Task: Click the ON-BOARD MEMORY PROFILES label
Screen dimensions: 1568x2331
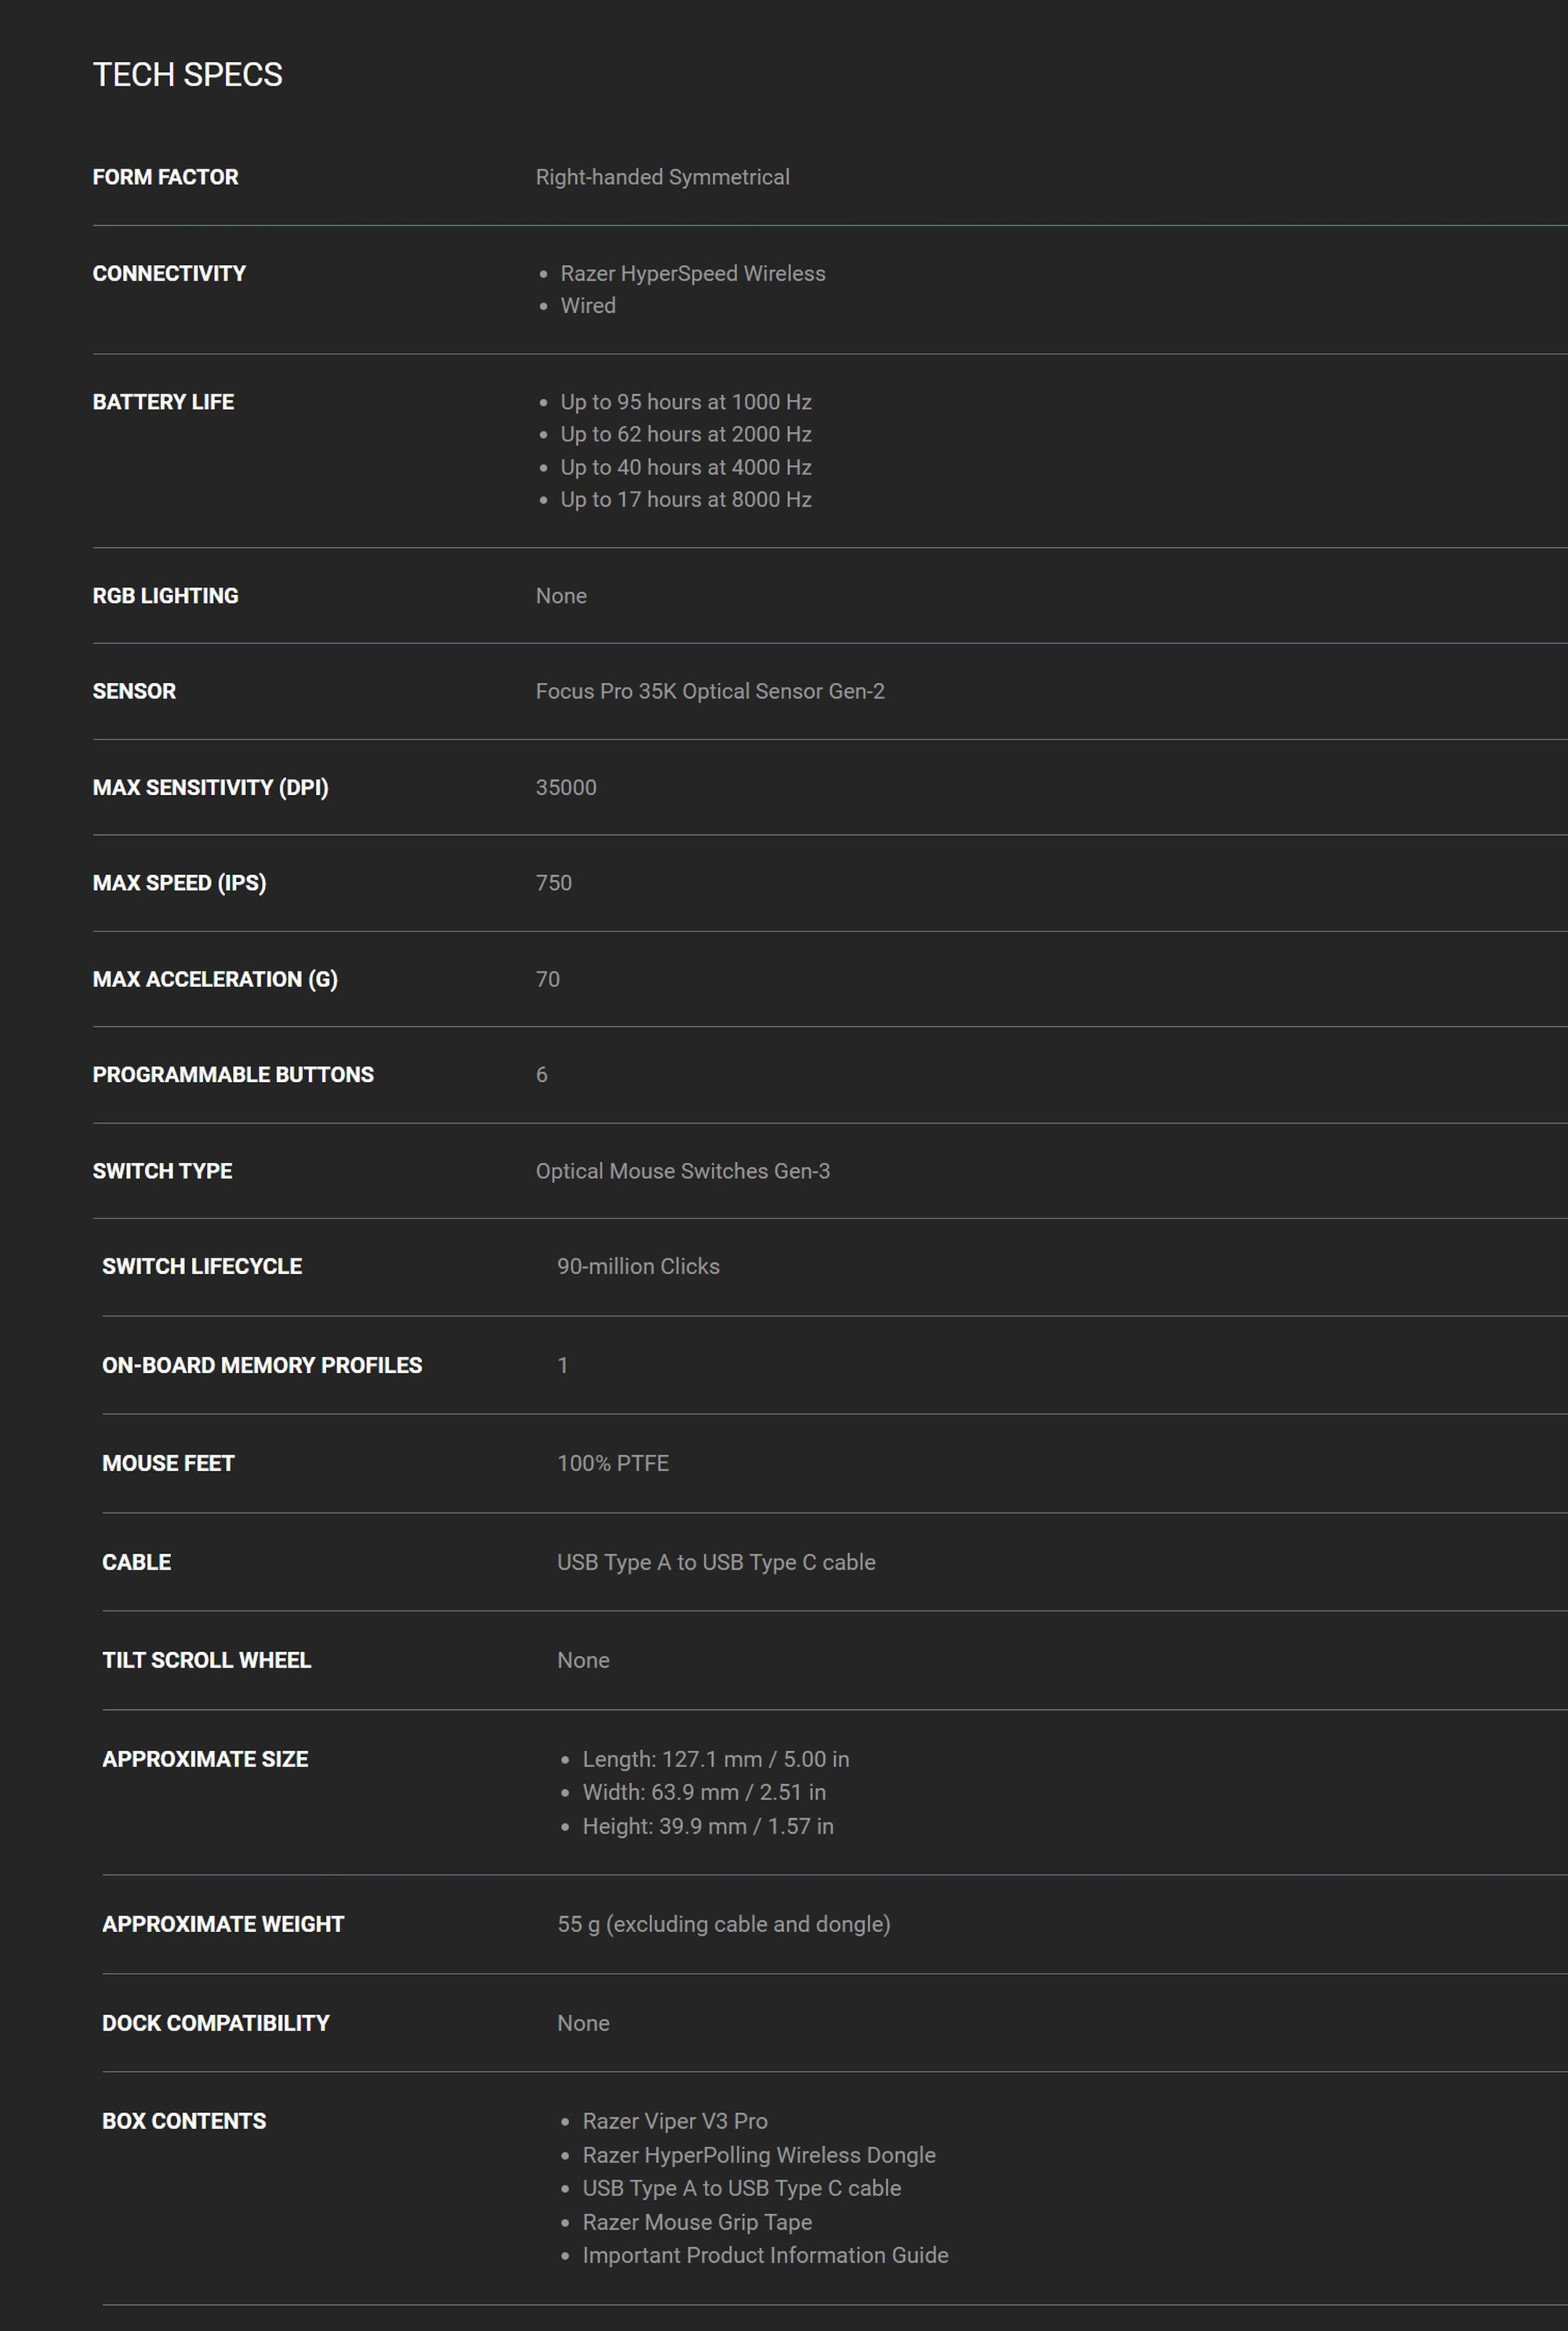Action: coord(262,1365)
